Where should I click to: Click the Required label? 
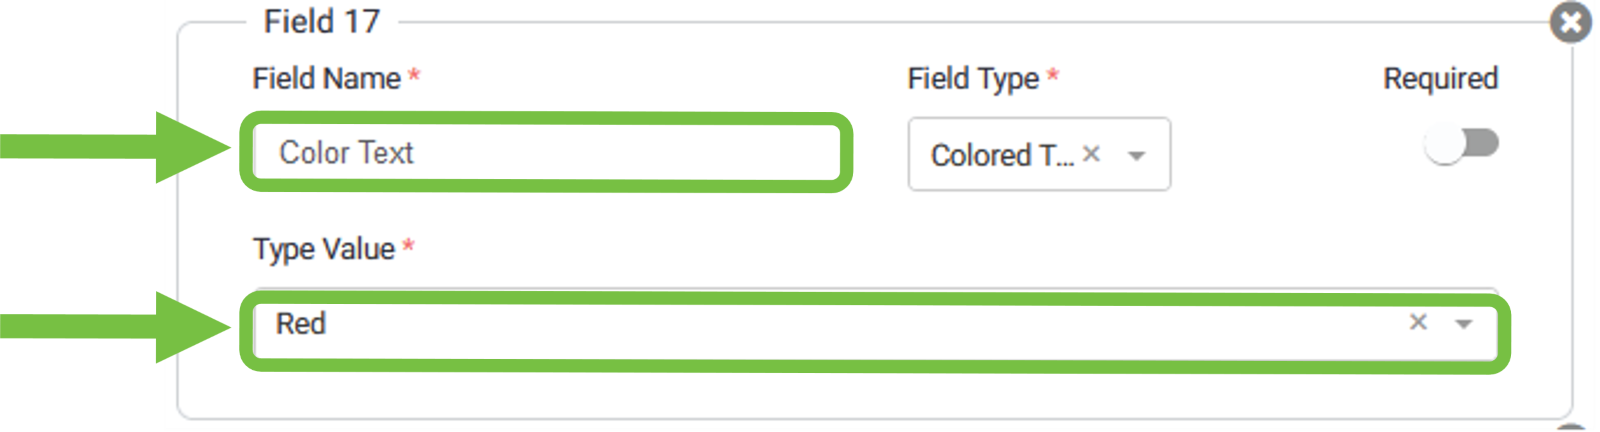tap(1440, 78)
